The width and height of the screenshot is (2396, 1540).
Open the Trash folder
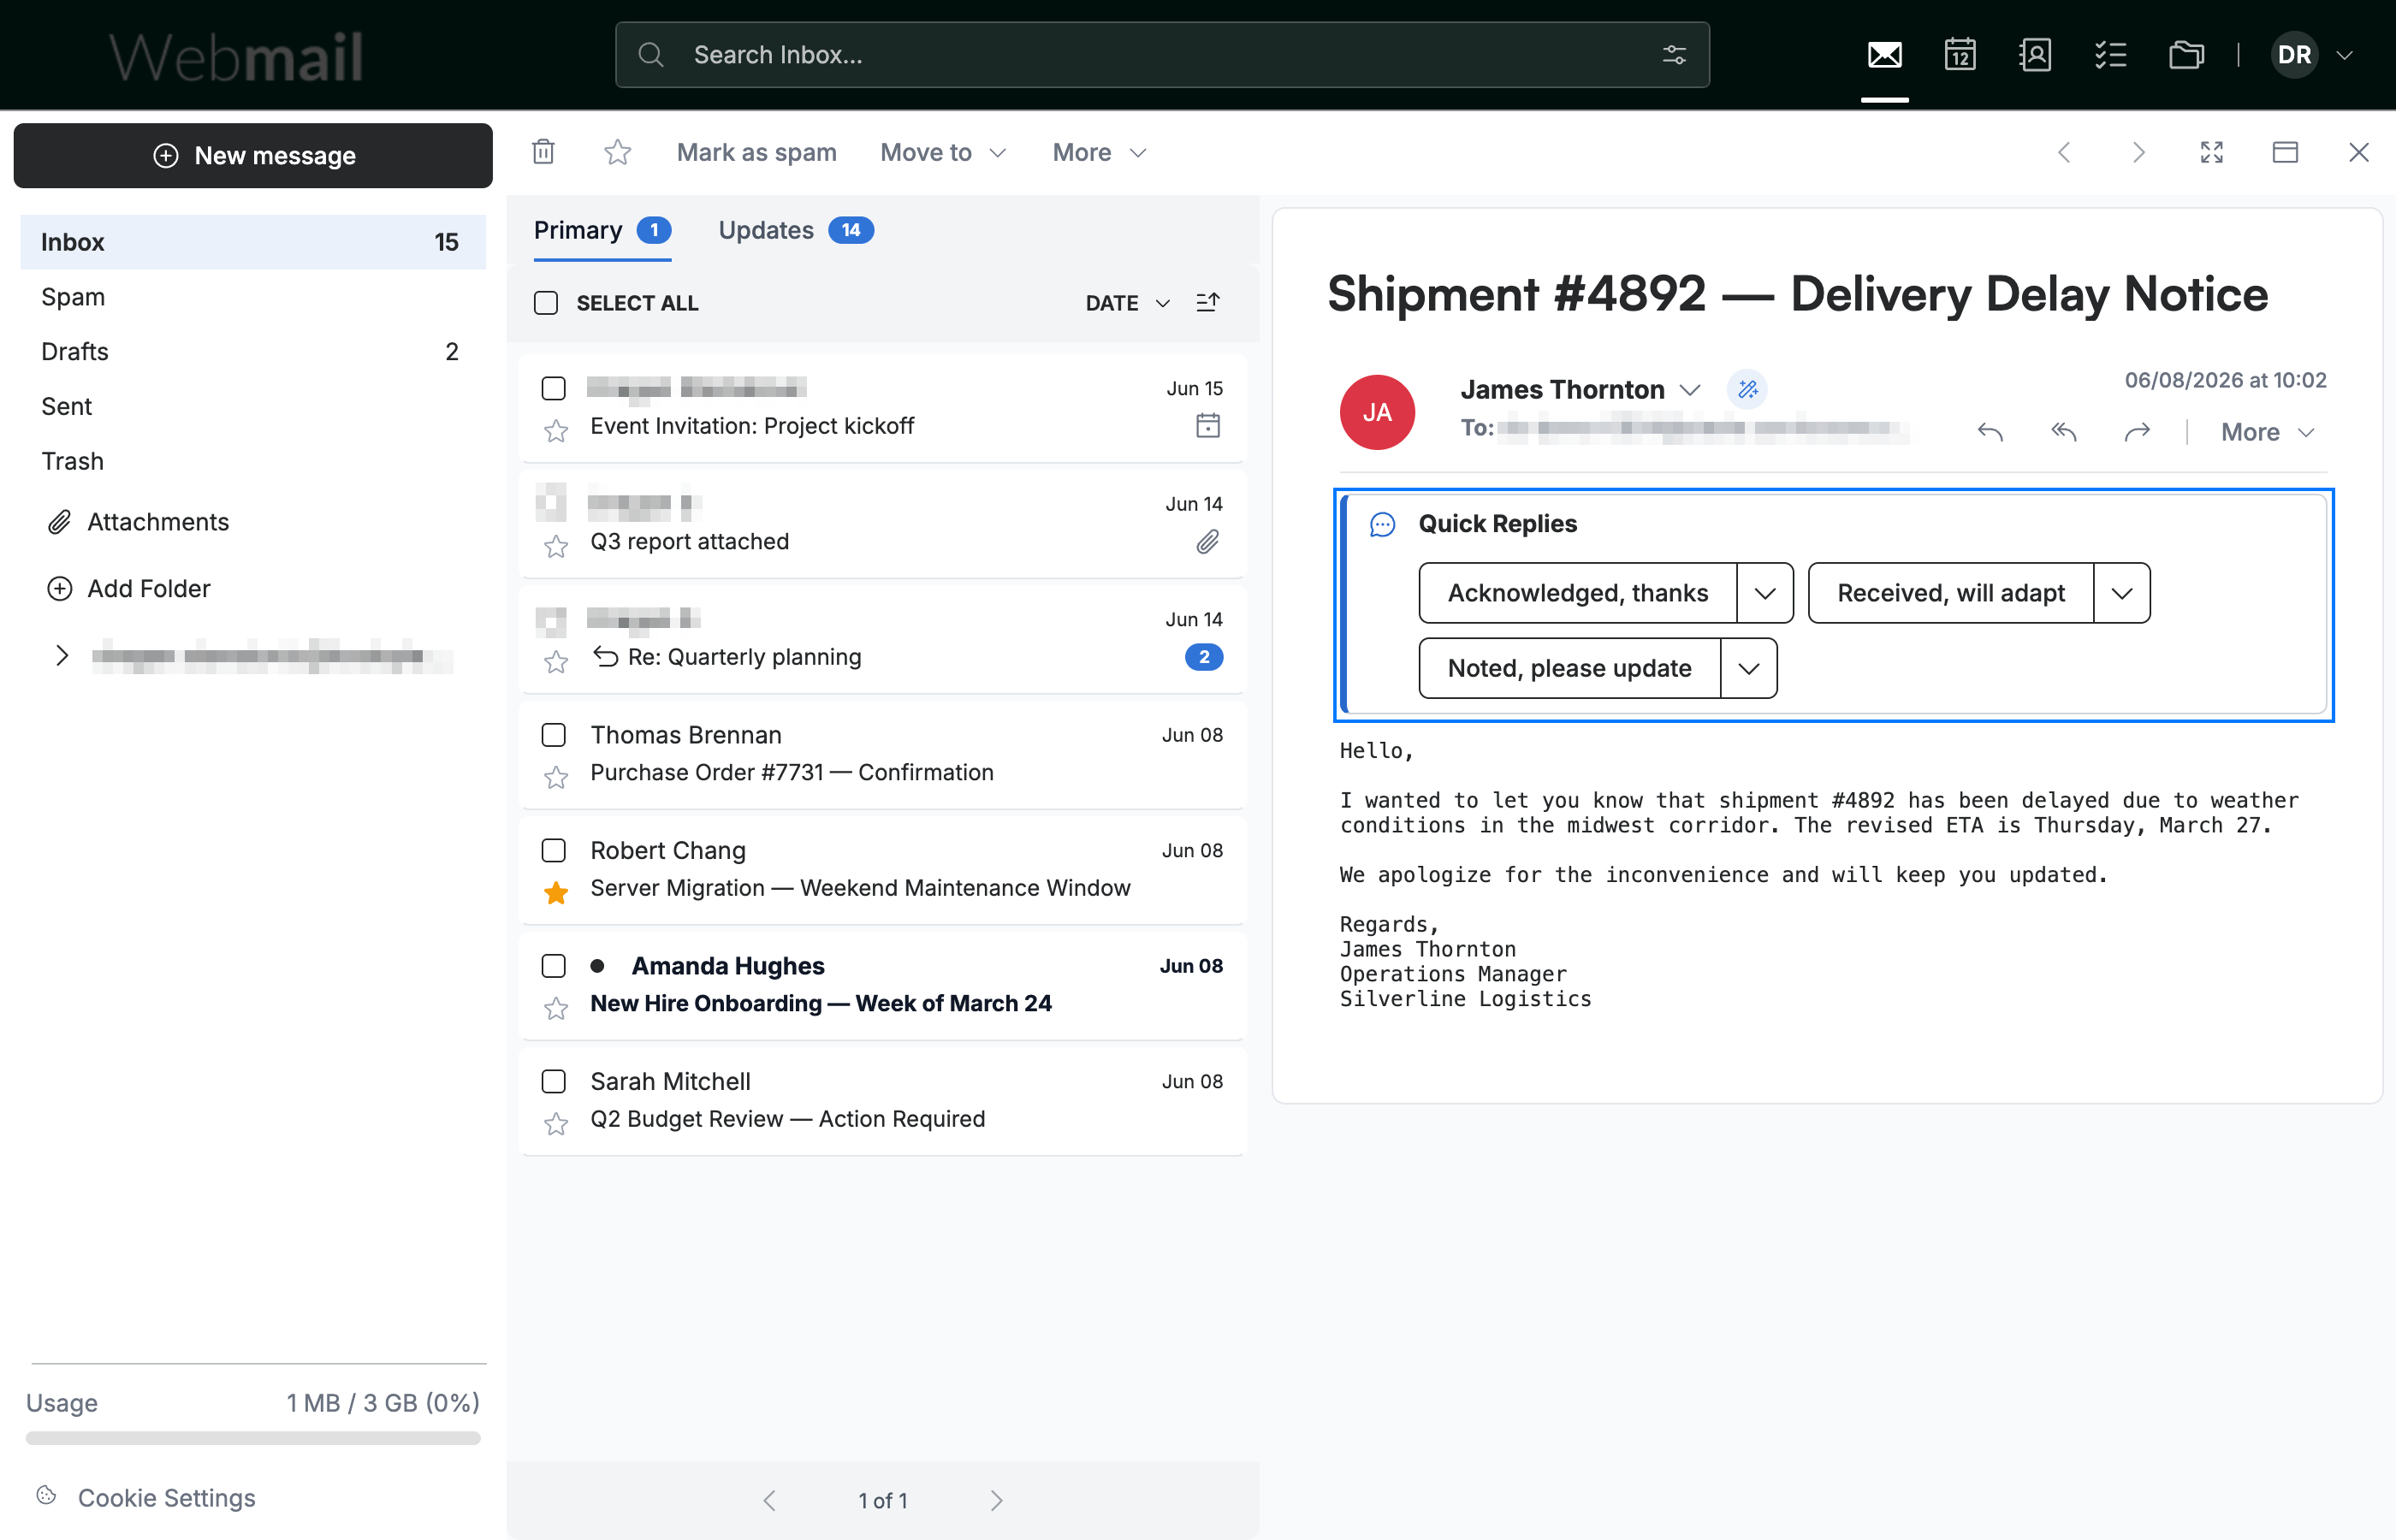pos(253,461)
